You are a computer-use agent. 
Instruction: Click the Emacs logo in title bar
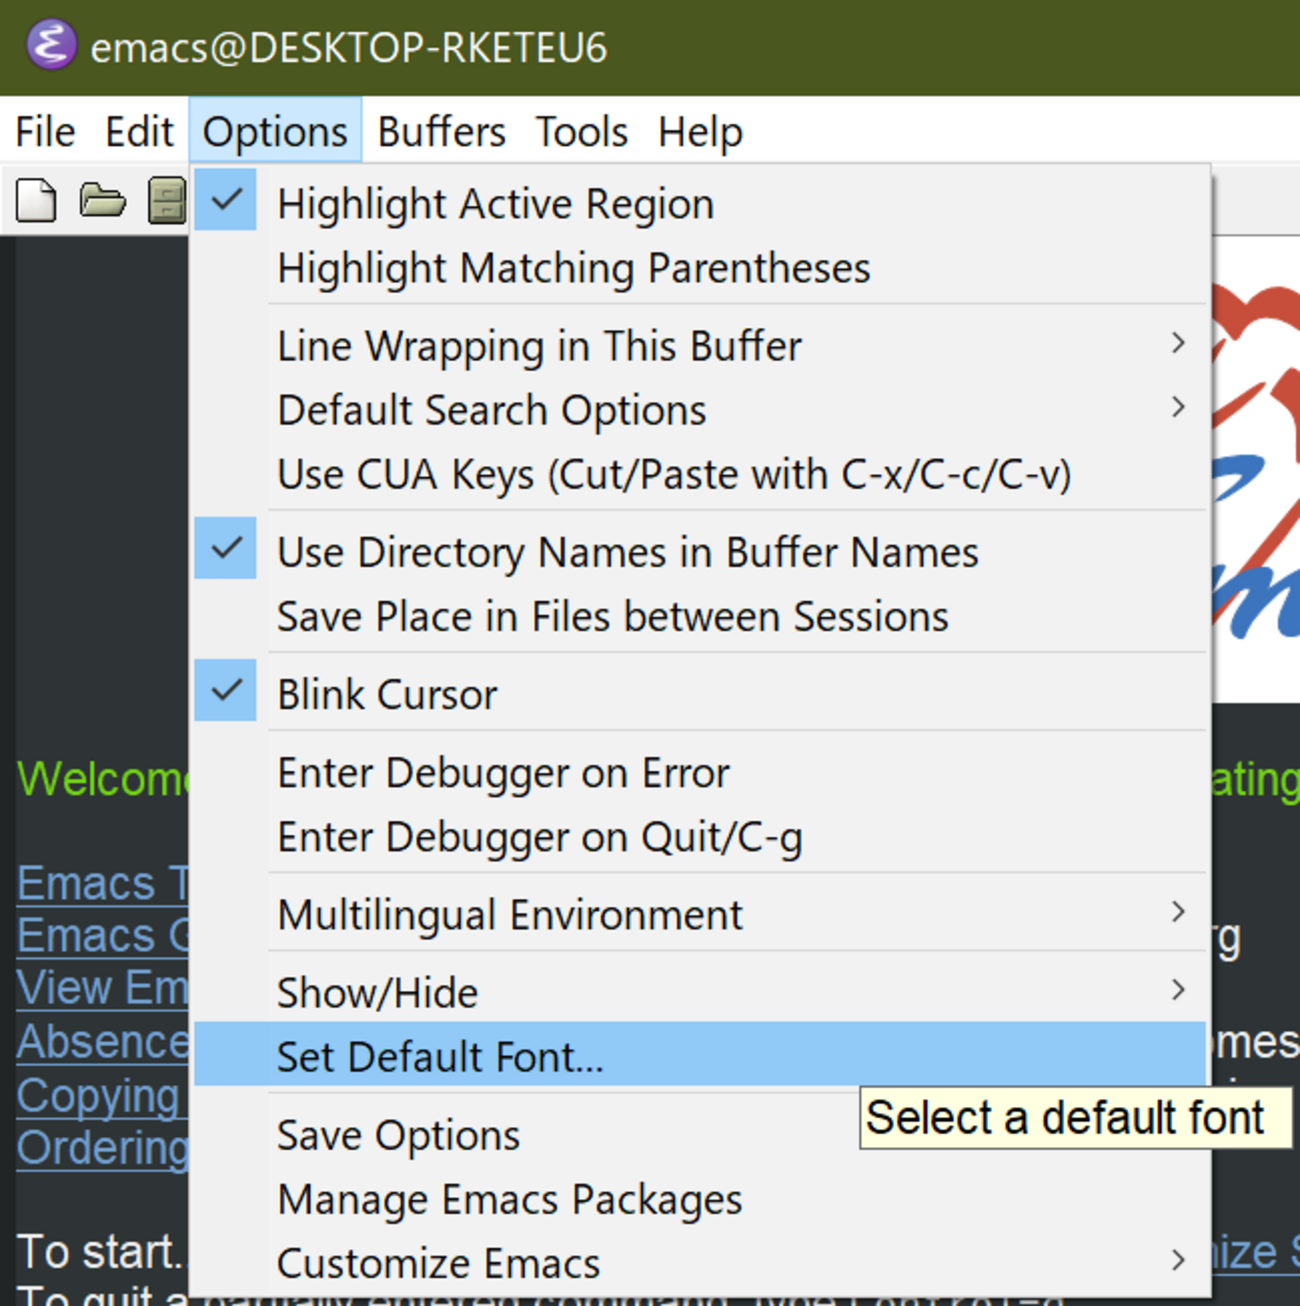point(51,46)
